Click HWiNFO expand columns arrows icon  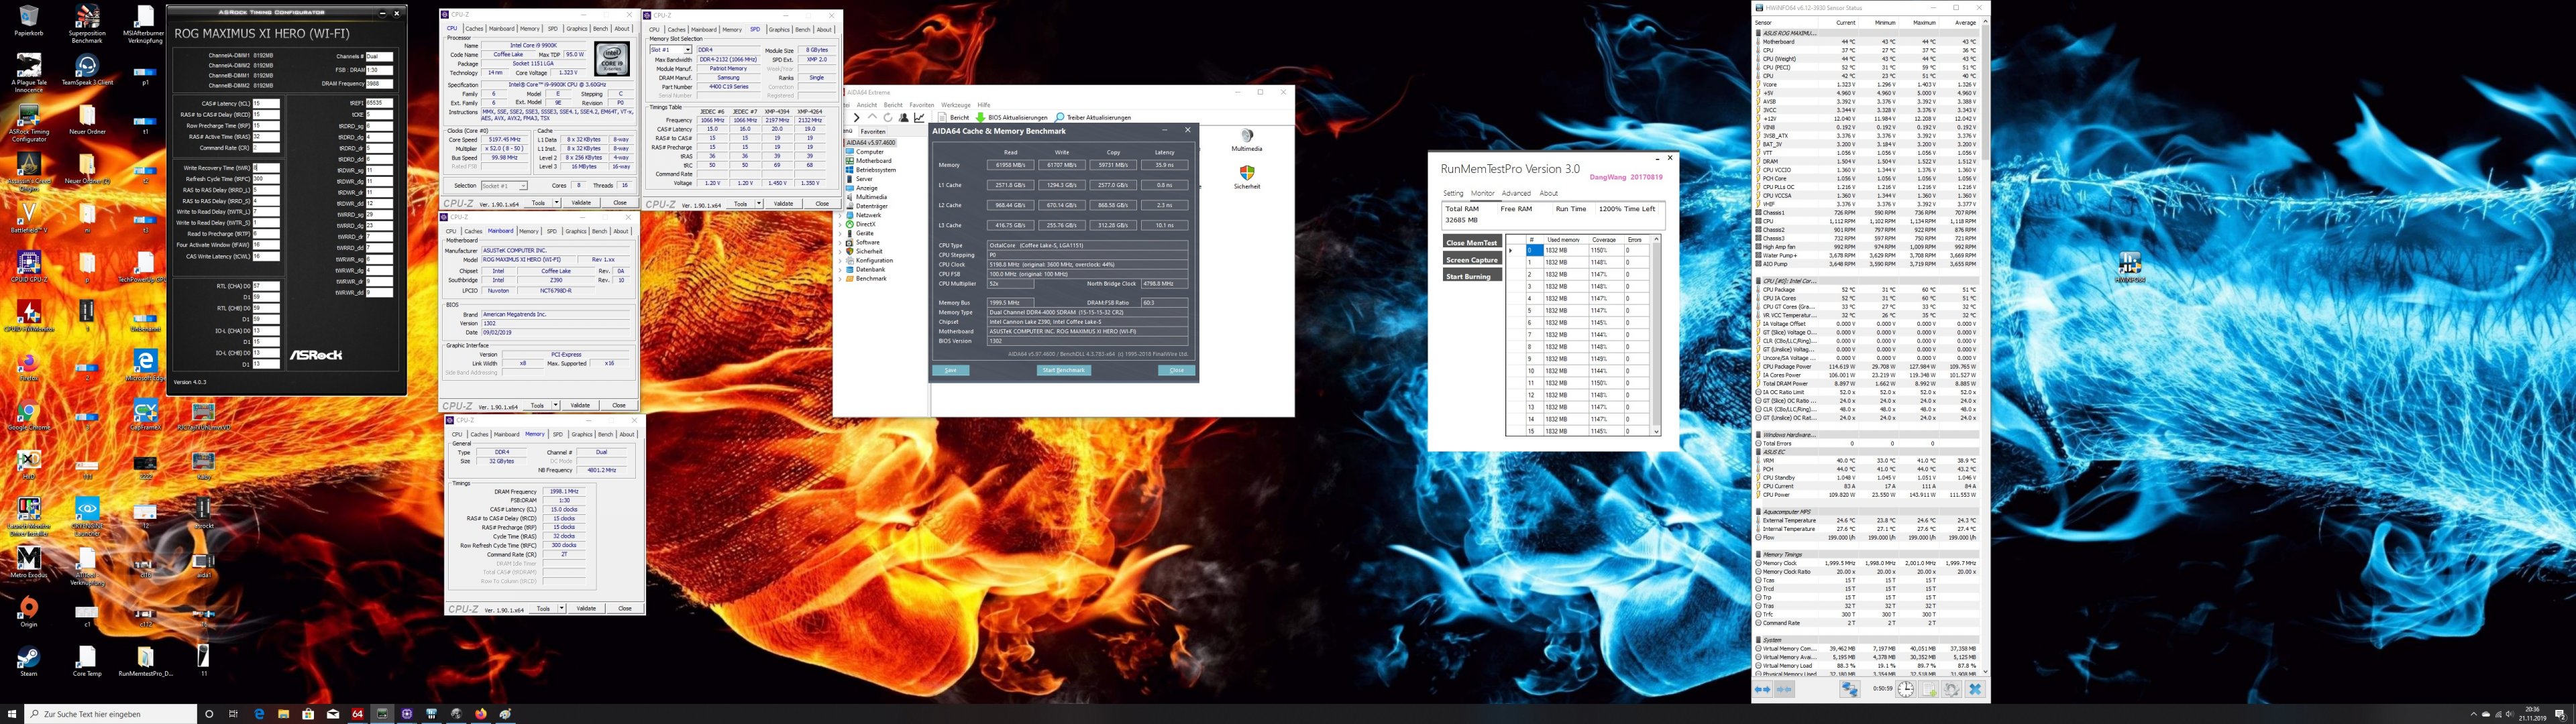[1763, 689]
